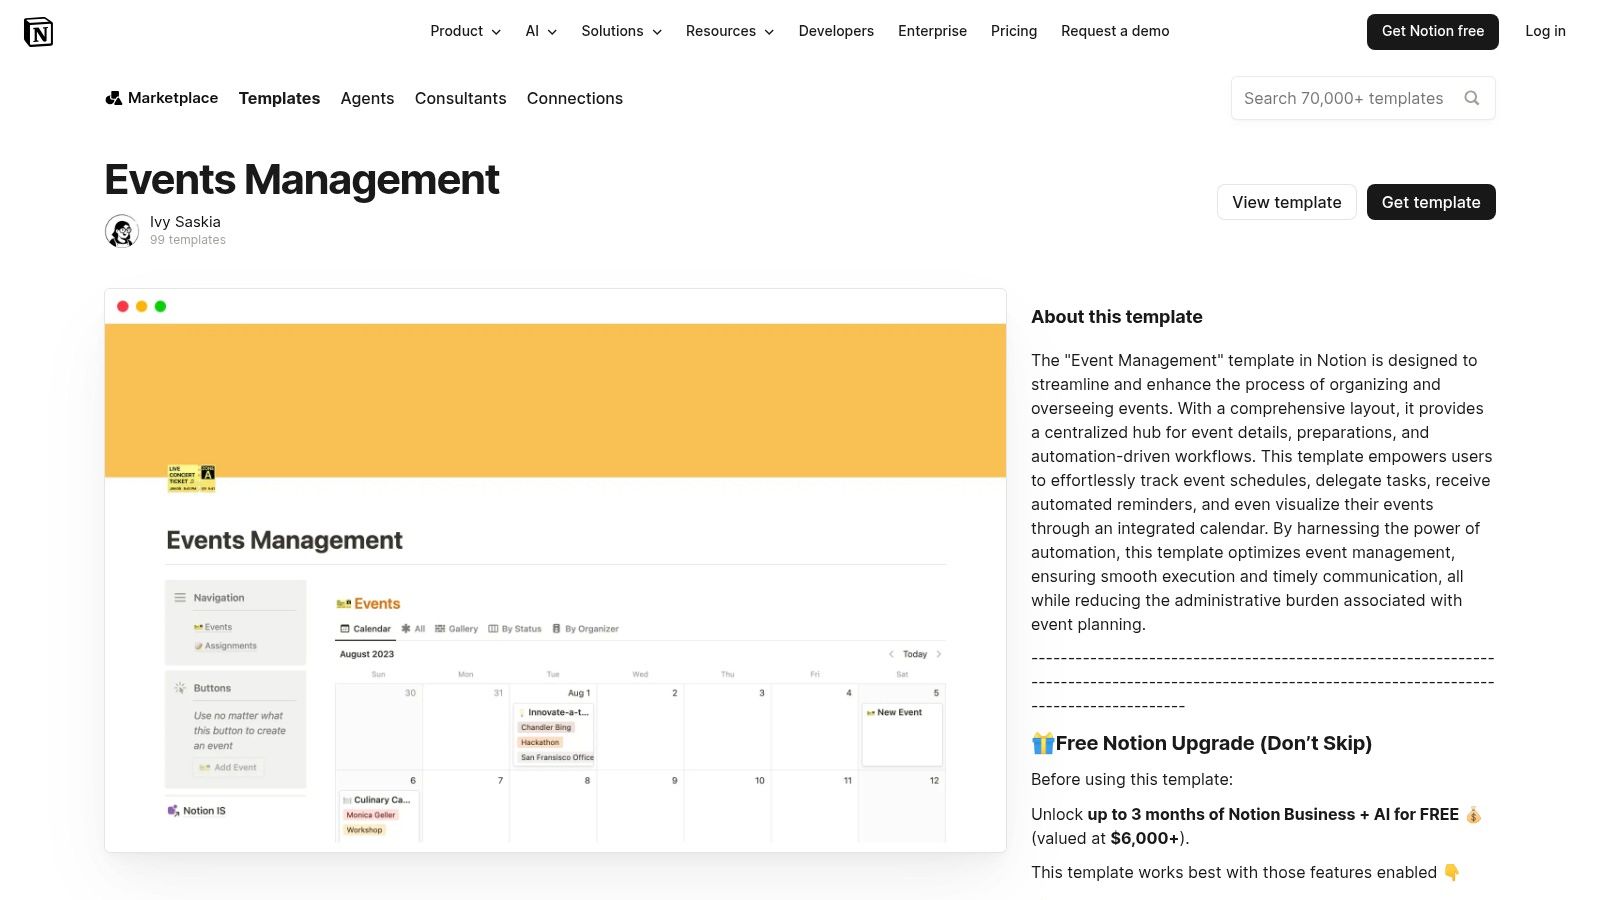Focus the Search 70,000+ templates field
The height and width of the screenshot is (900, 1600).
(1363, 98)
